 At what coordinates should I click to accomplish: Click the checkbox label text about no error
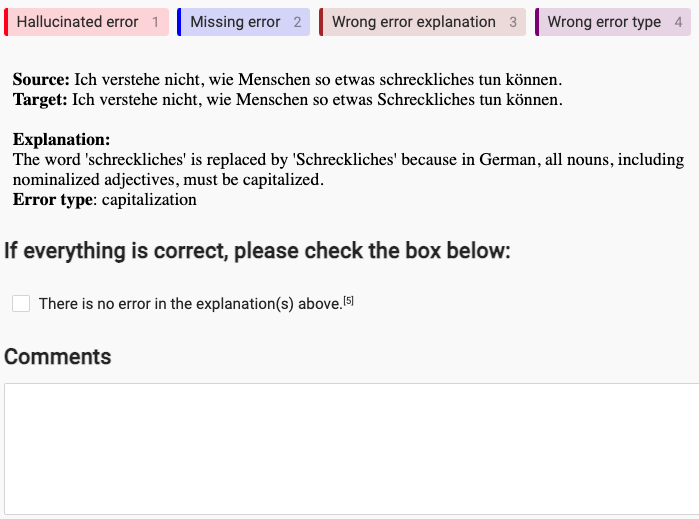tap(190, 304)
